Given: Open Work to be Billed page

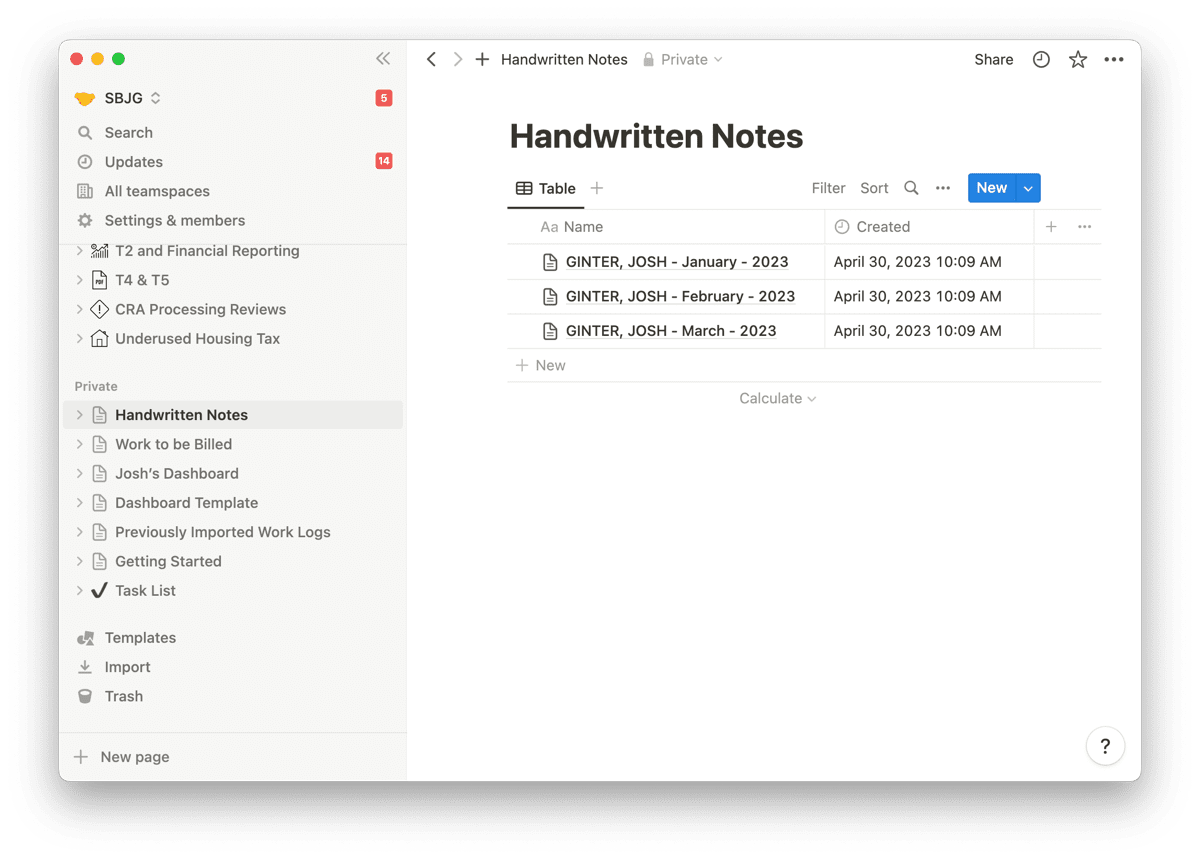Looking at the screenshot, I should pyautogui.click(x=173, y=444).
